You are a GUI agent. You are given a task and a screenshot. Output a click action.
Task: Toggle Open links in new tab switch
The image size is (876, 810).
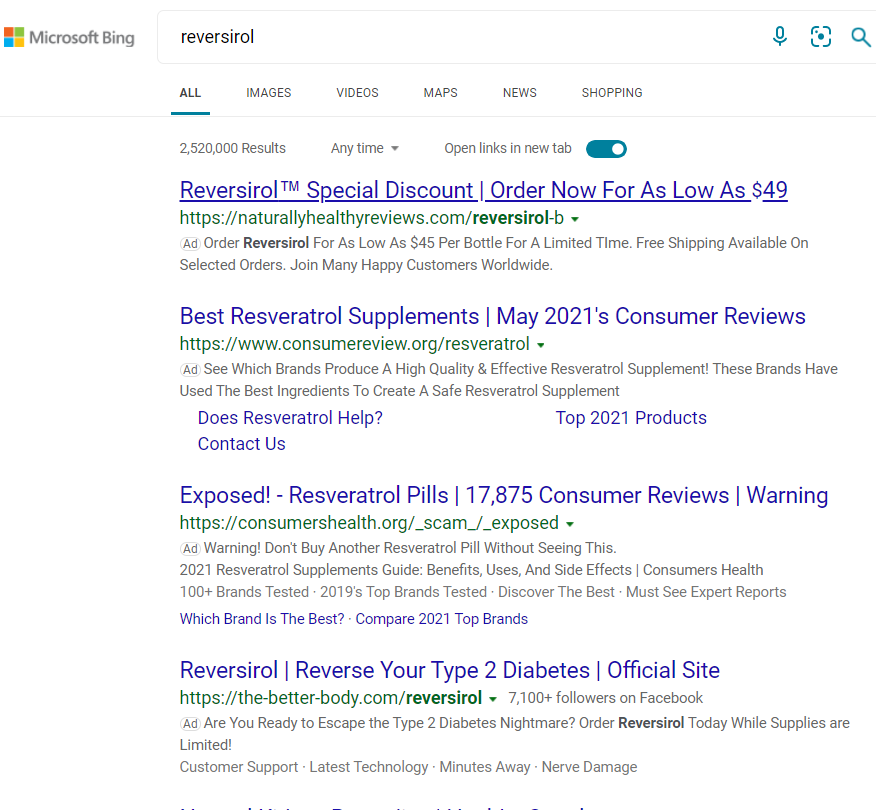(606, 149)
